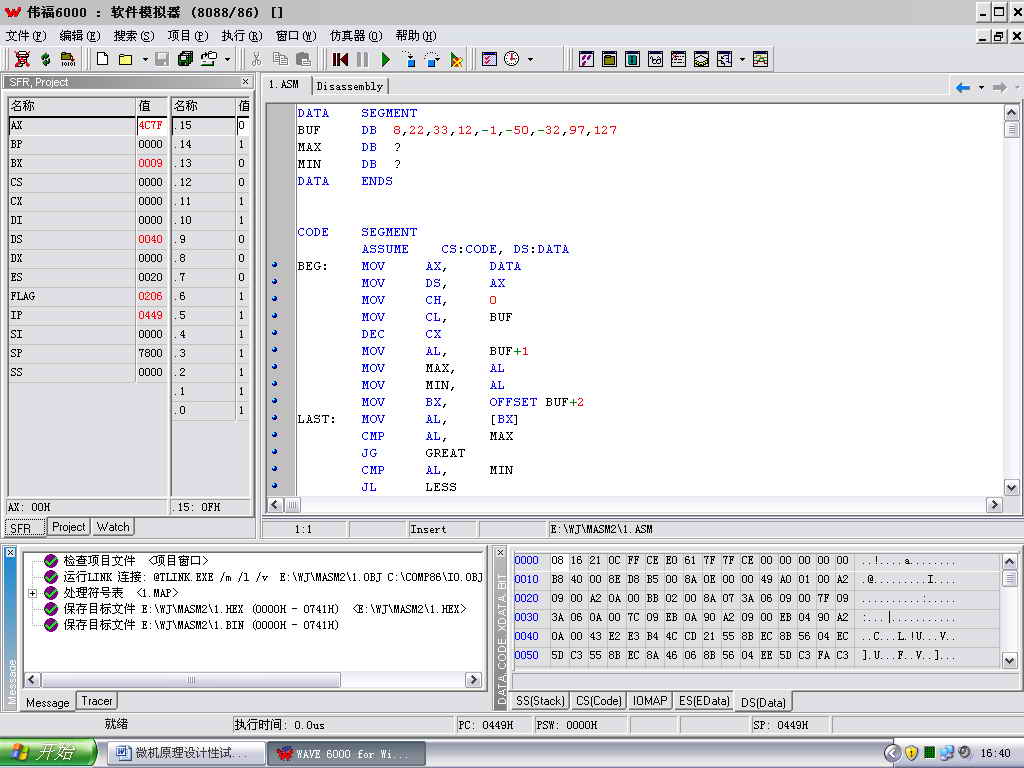Open the DS(Data) memory tab
The height and width of the screenshot is (768, 1024).
click(x=763, y=703)
